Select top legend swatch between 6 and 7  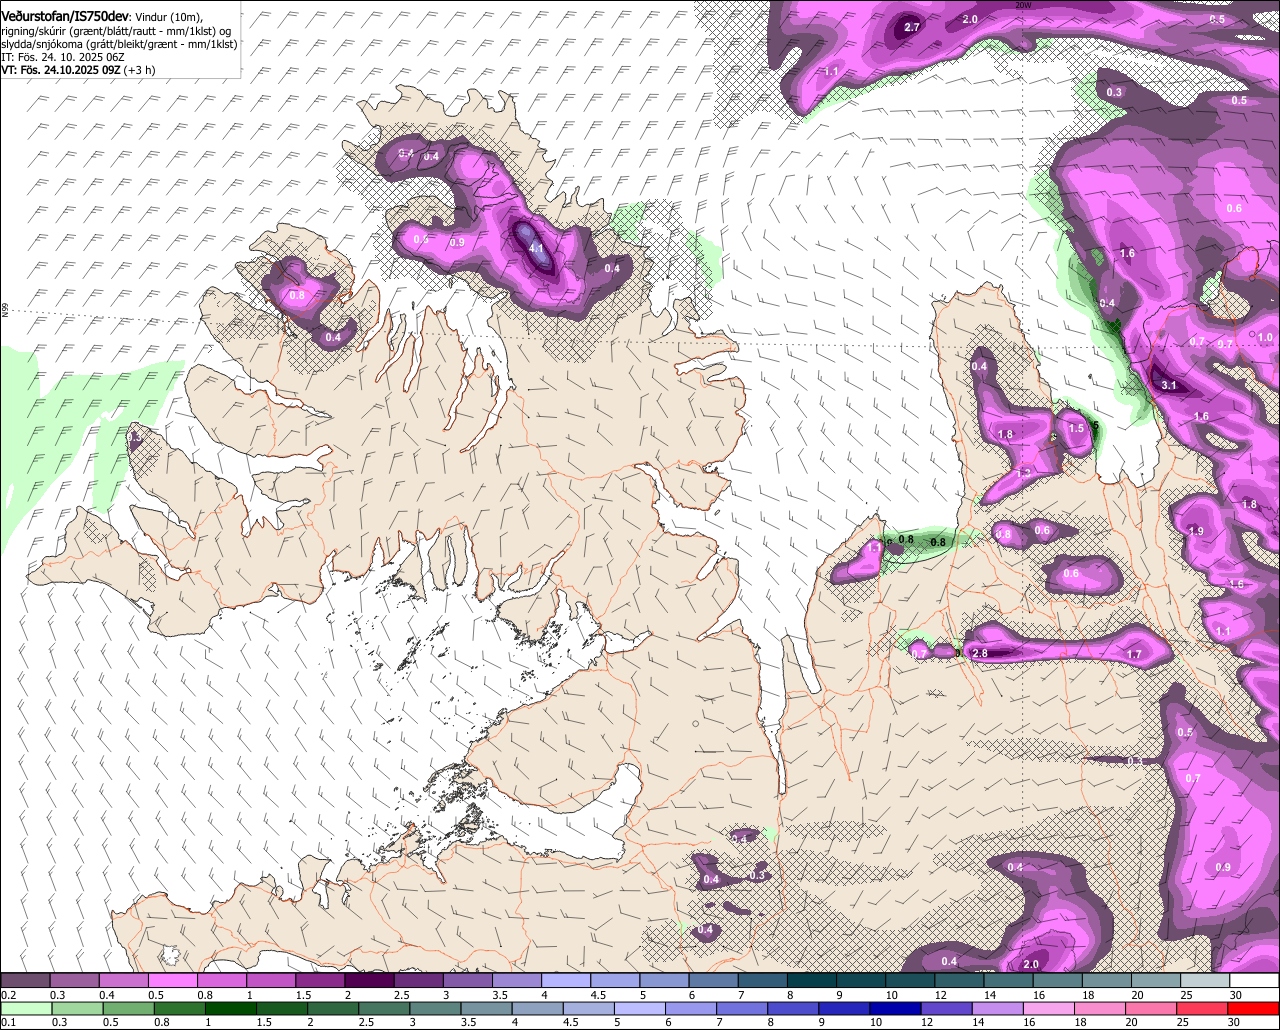click(x=713, y=981)
